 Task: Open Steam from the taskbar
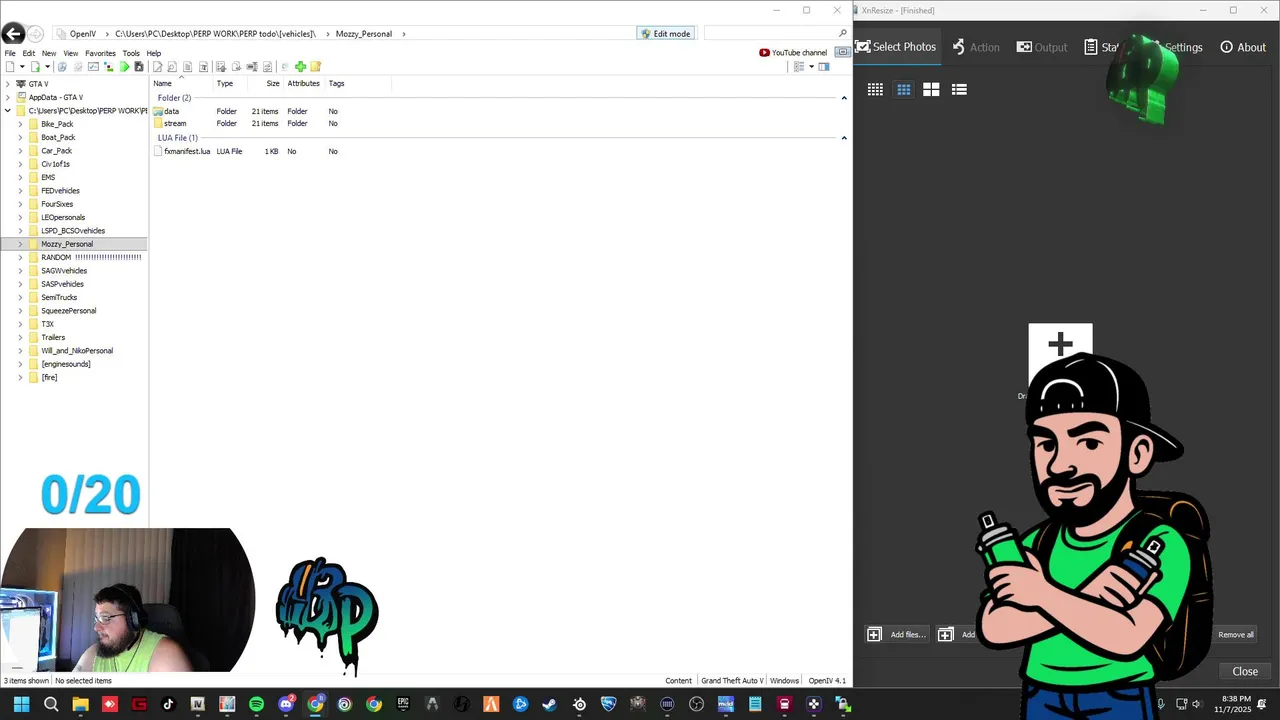click(549, 704)
